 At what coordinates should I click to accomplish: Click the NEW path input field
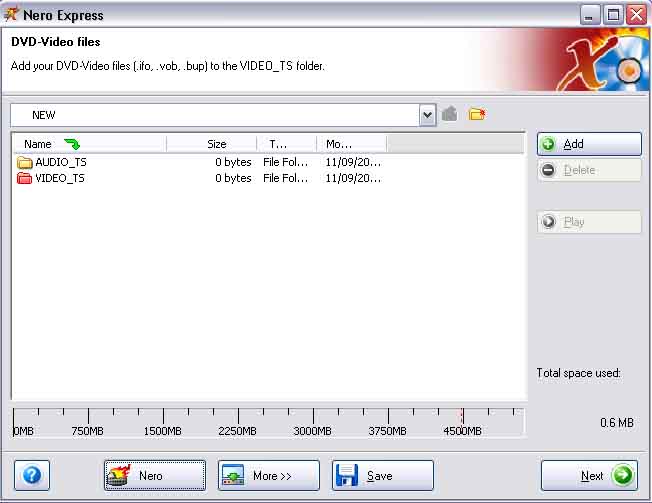point(215,115)
